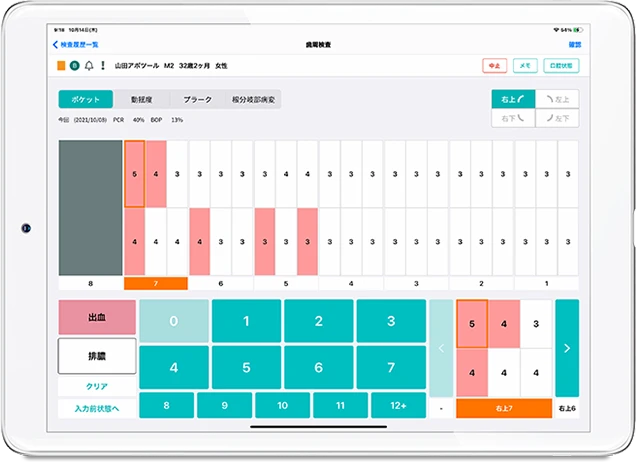
Task: Switch to the プラーク tab
Action: click(197, 100)
